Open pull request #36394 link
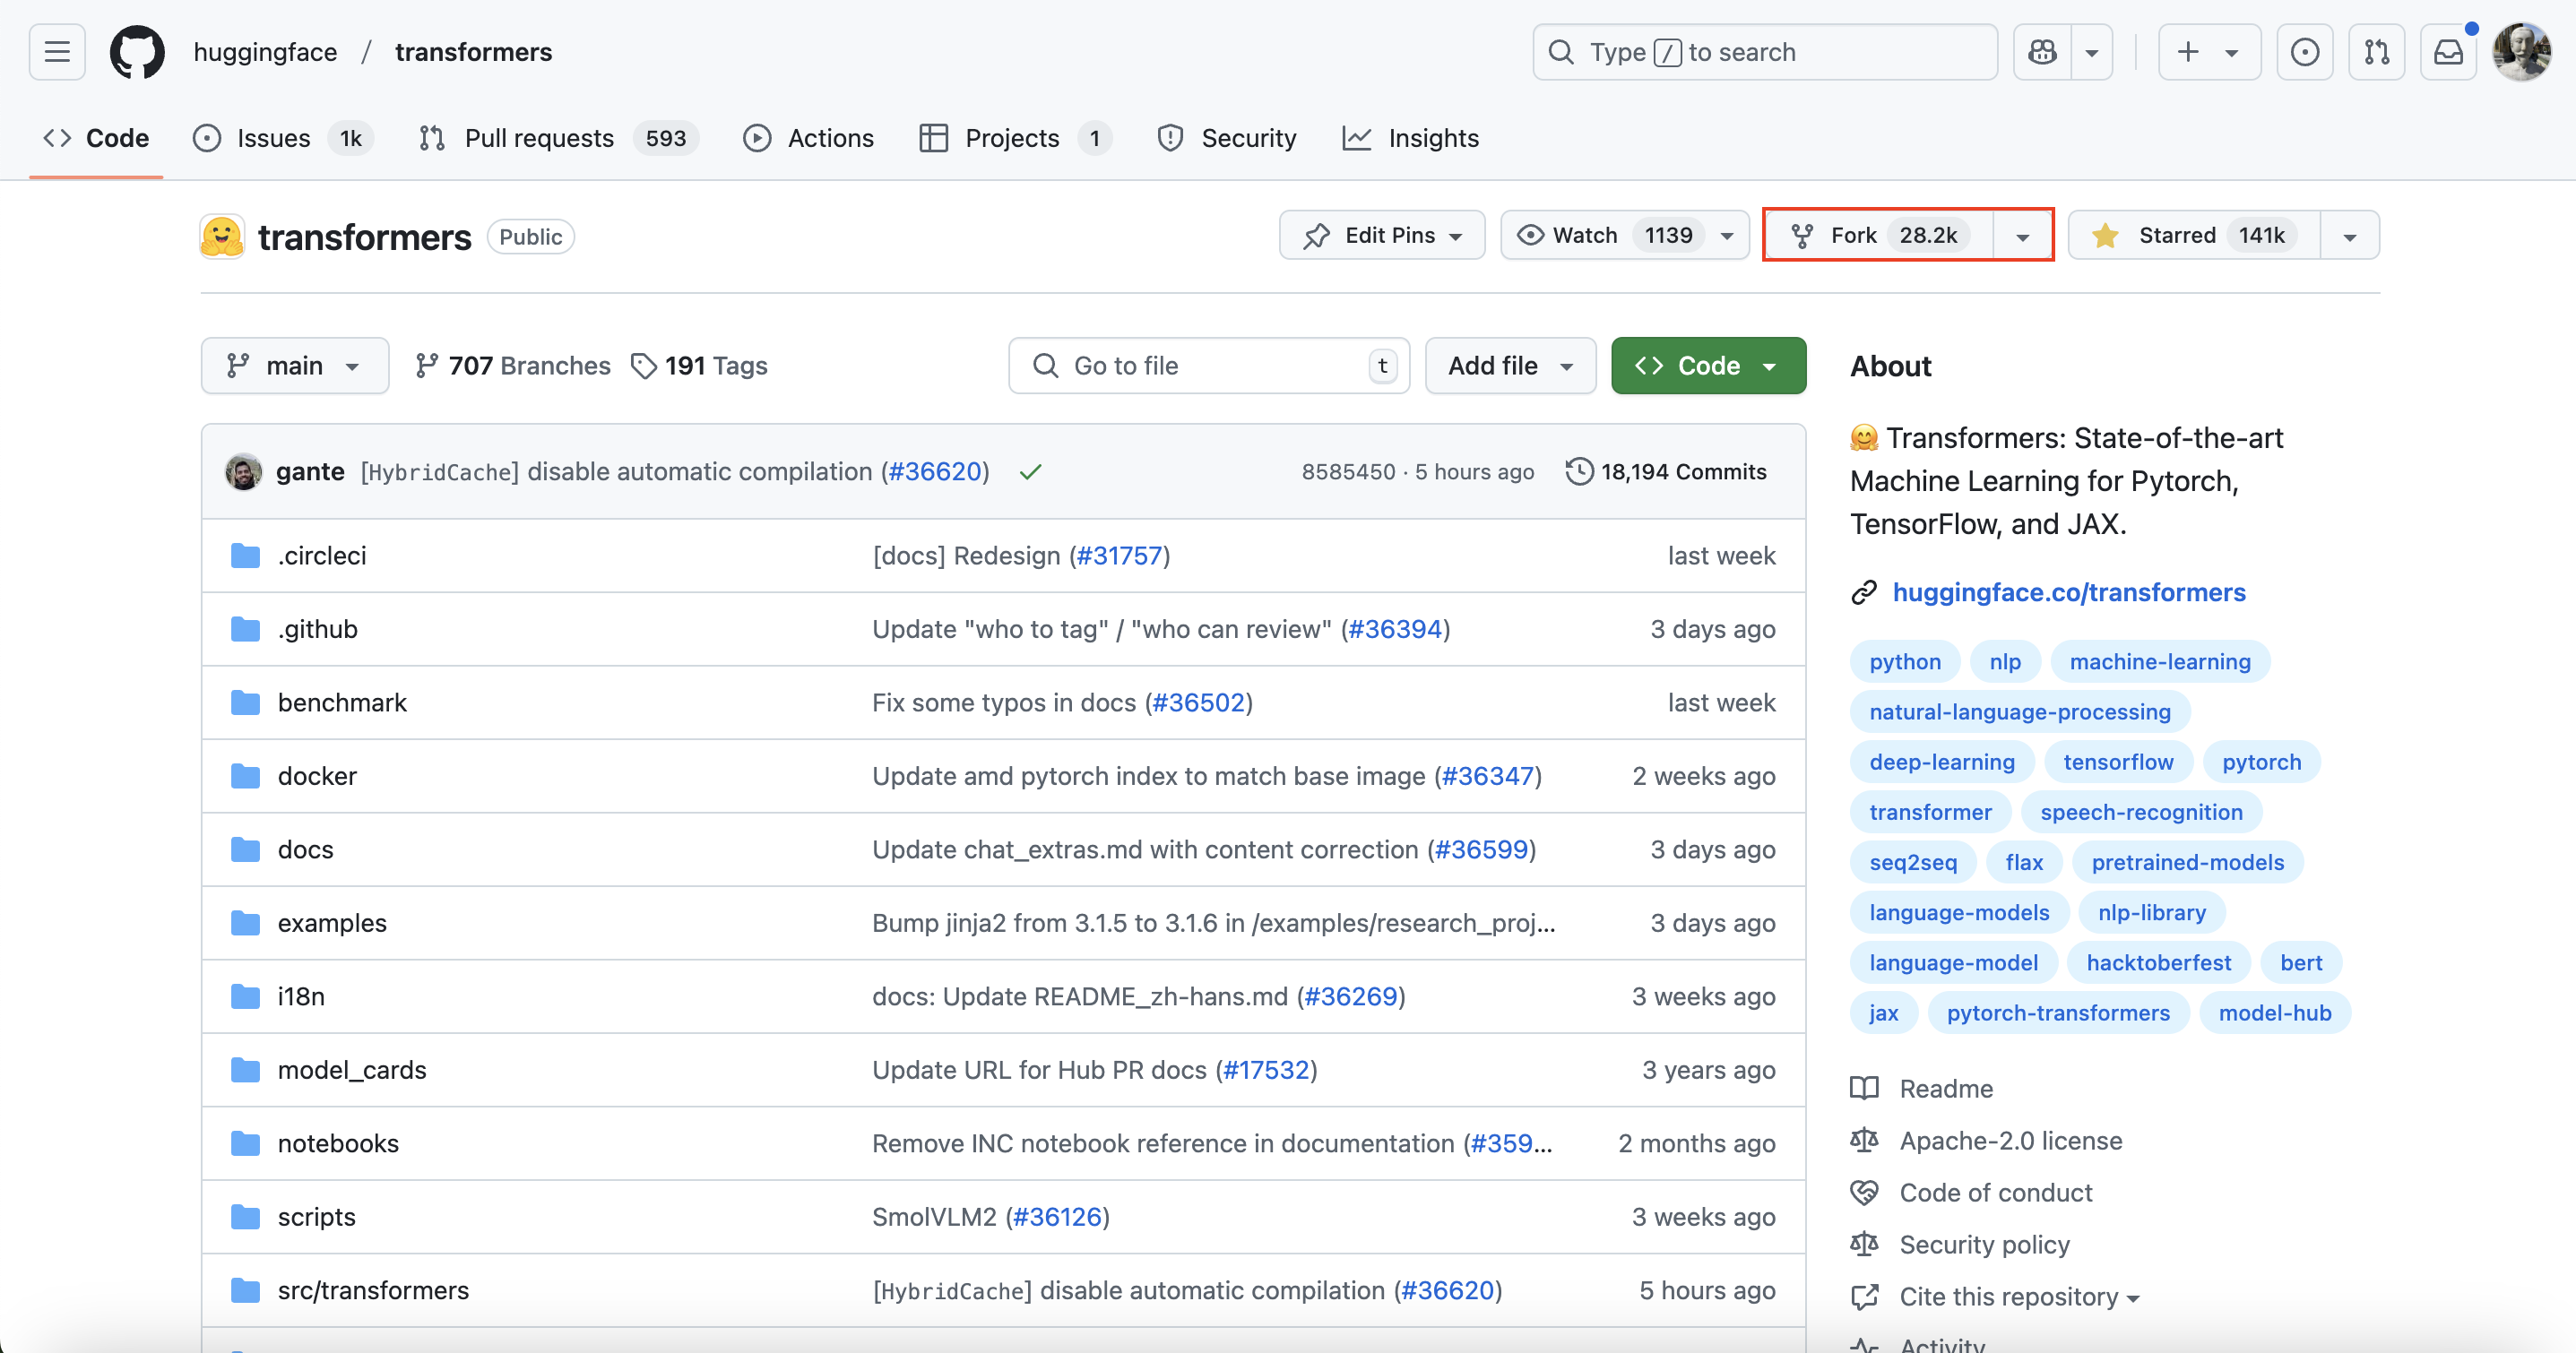Image resolution: width=2576 pixels, height=1353 pixels. tap(1395, 629)
